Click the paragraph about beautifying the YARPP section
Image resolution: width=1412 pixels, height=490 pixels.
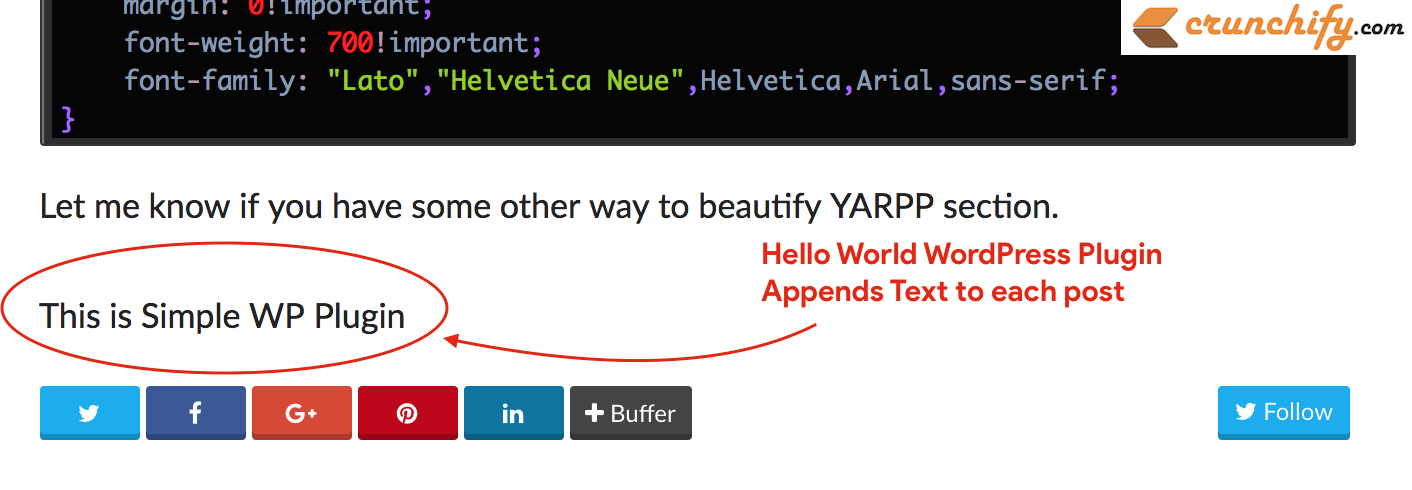coord(548,207)
